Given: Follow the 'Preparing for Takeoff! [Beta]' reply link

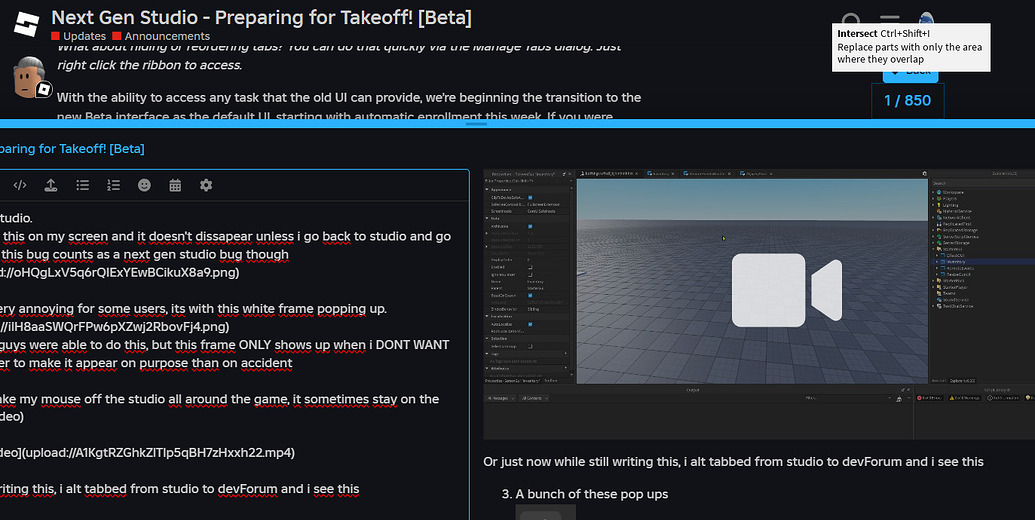Looking at the screenshot, I should pos(72,148).
